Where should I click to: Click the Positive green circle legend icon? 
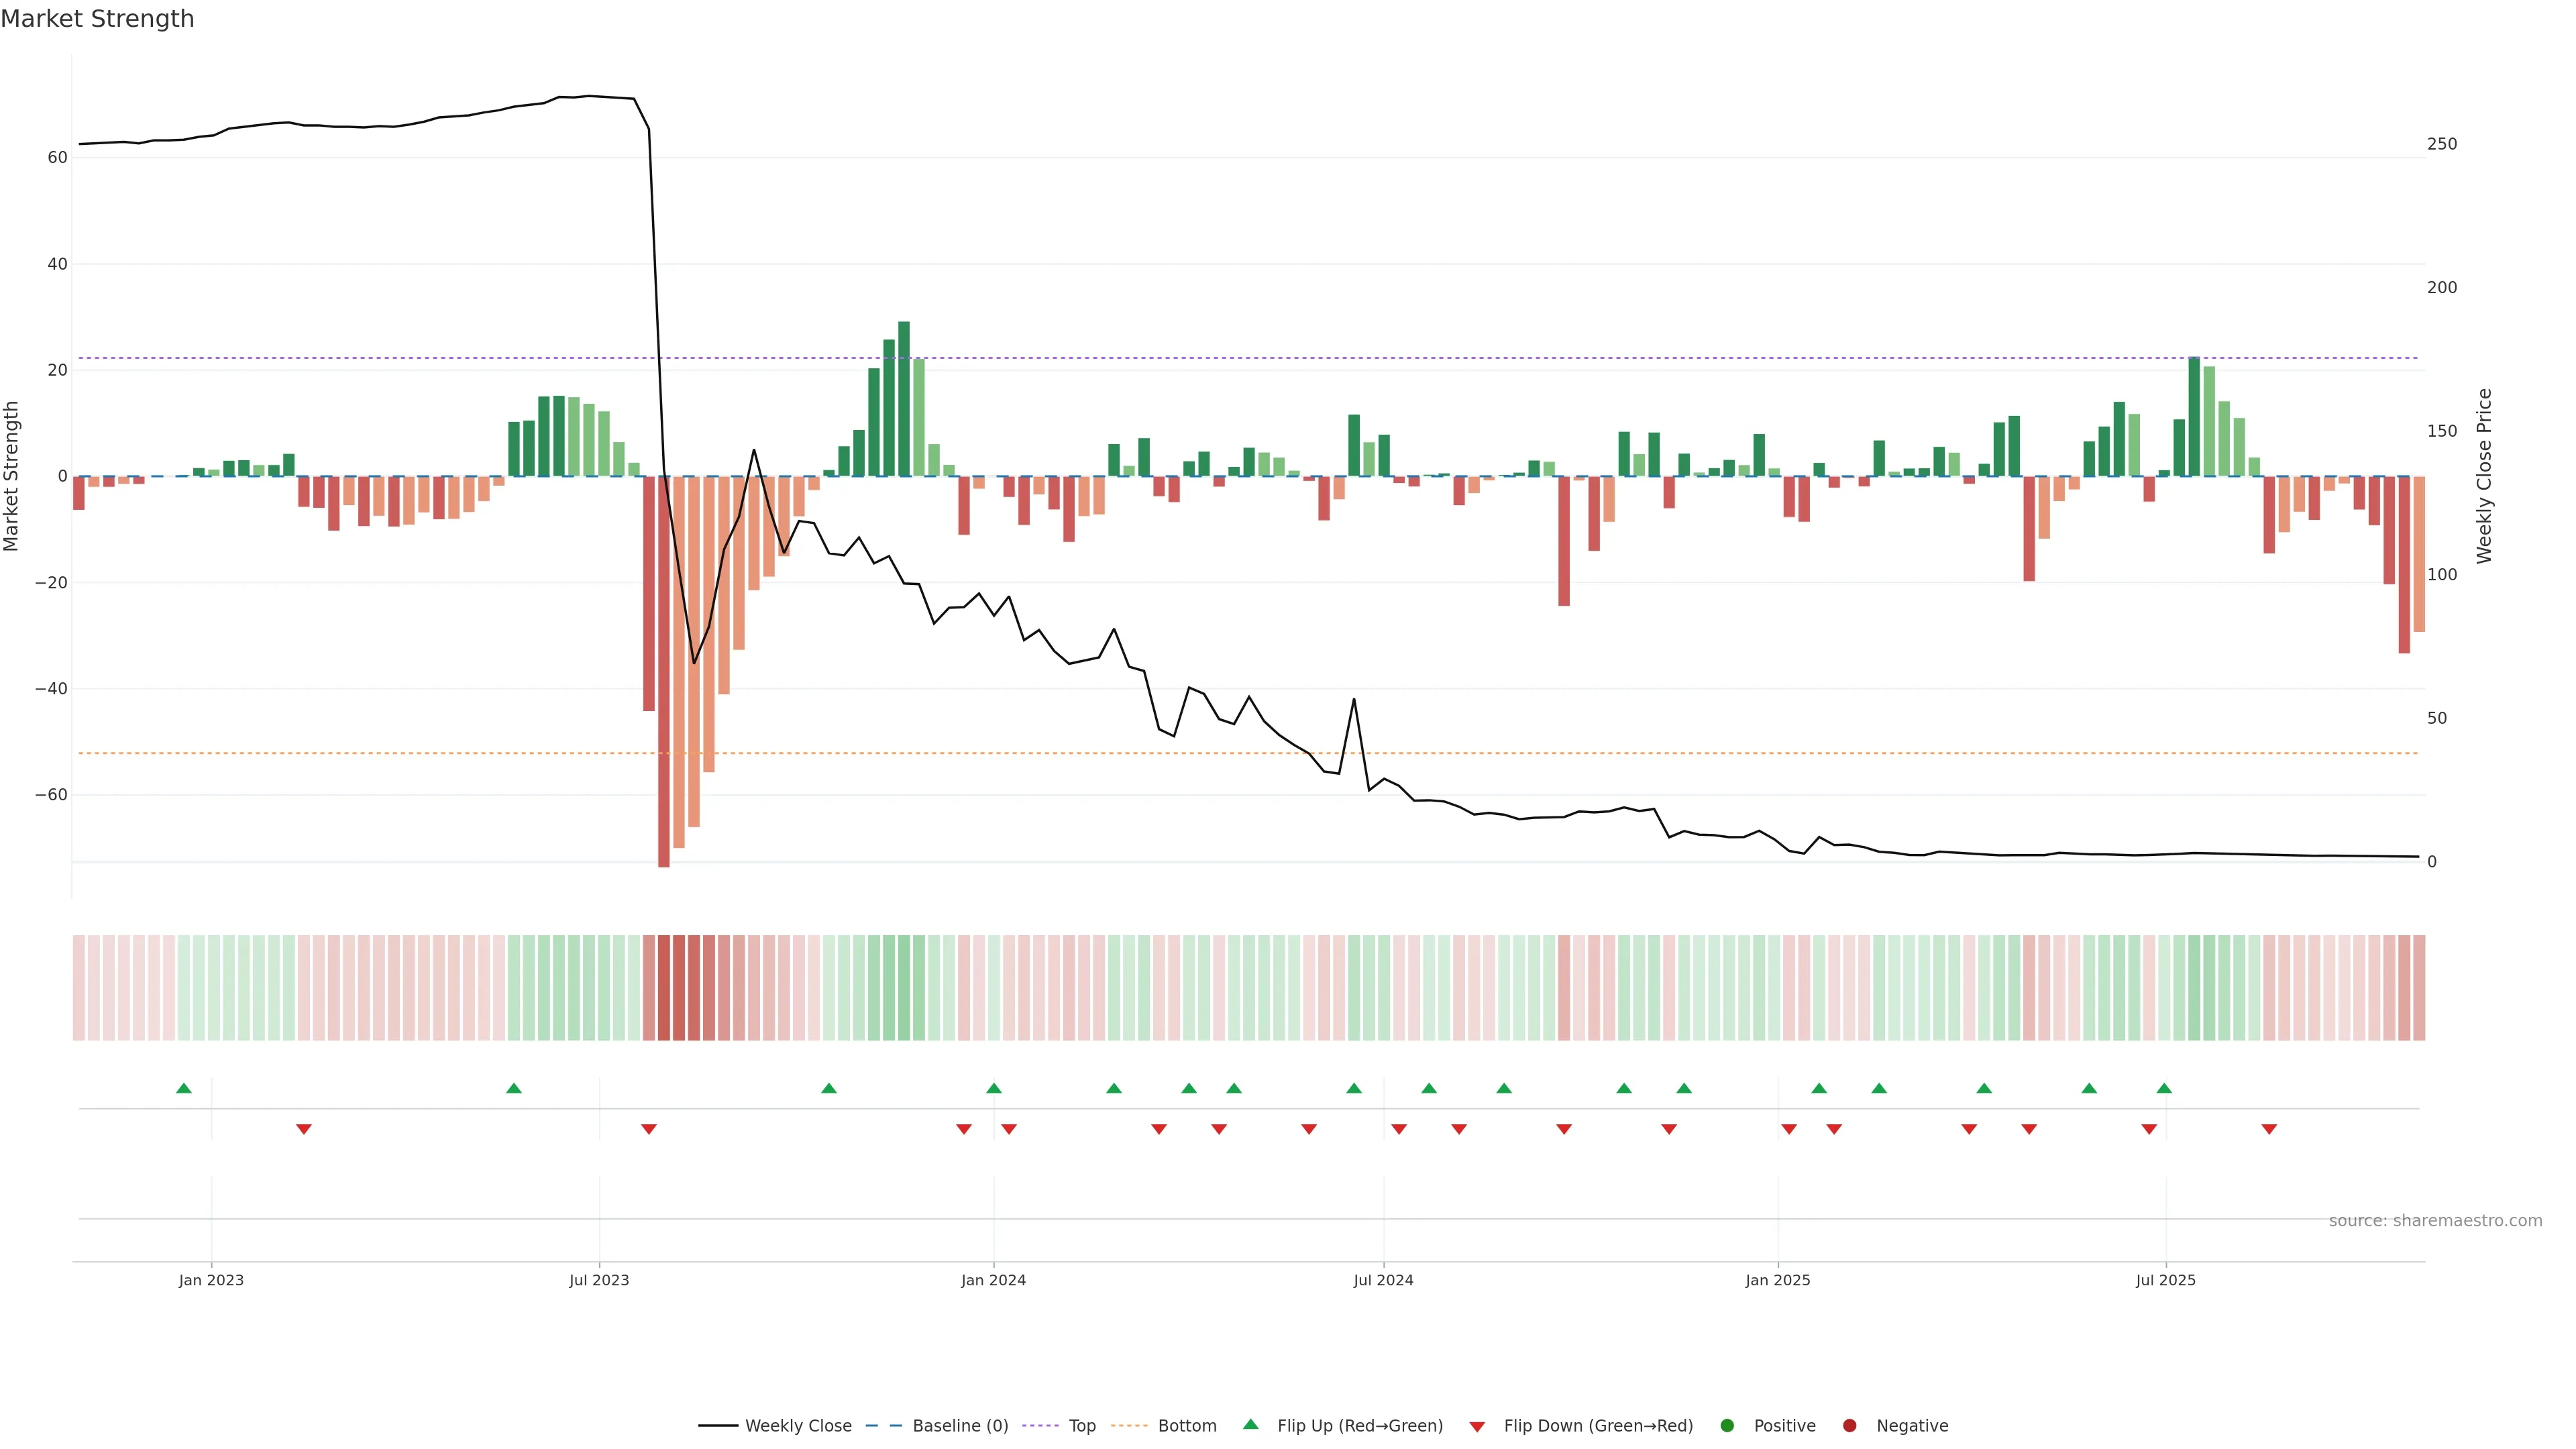(1727, 1426)
